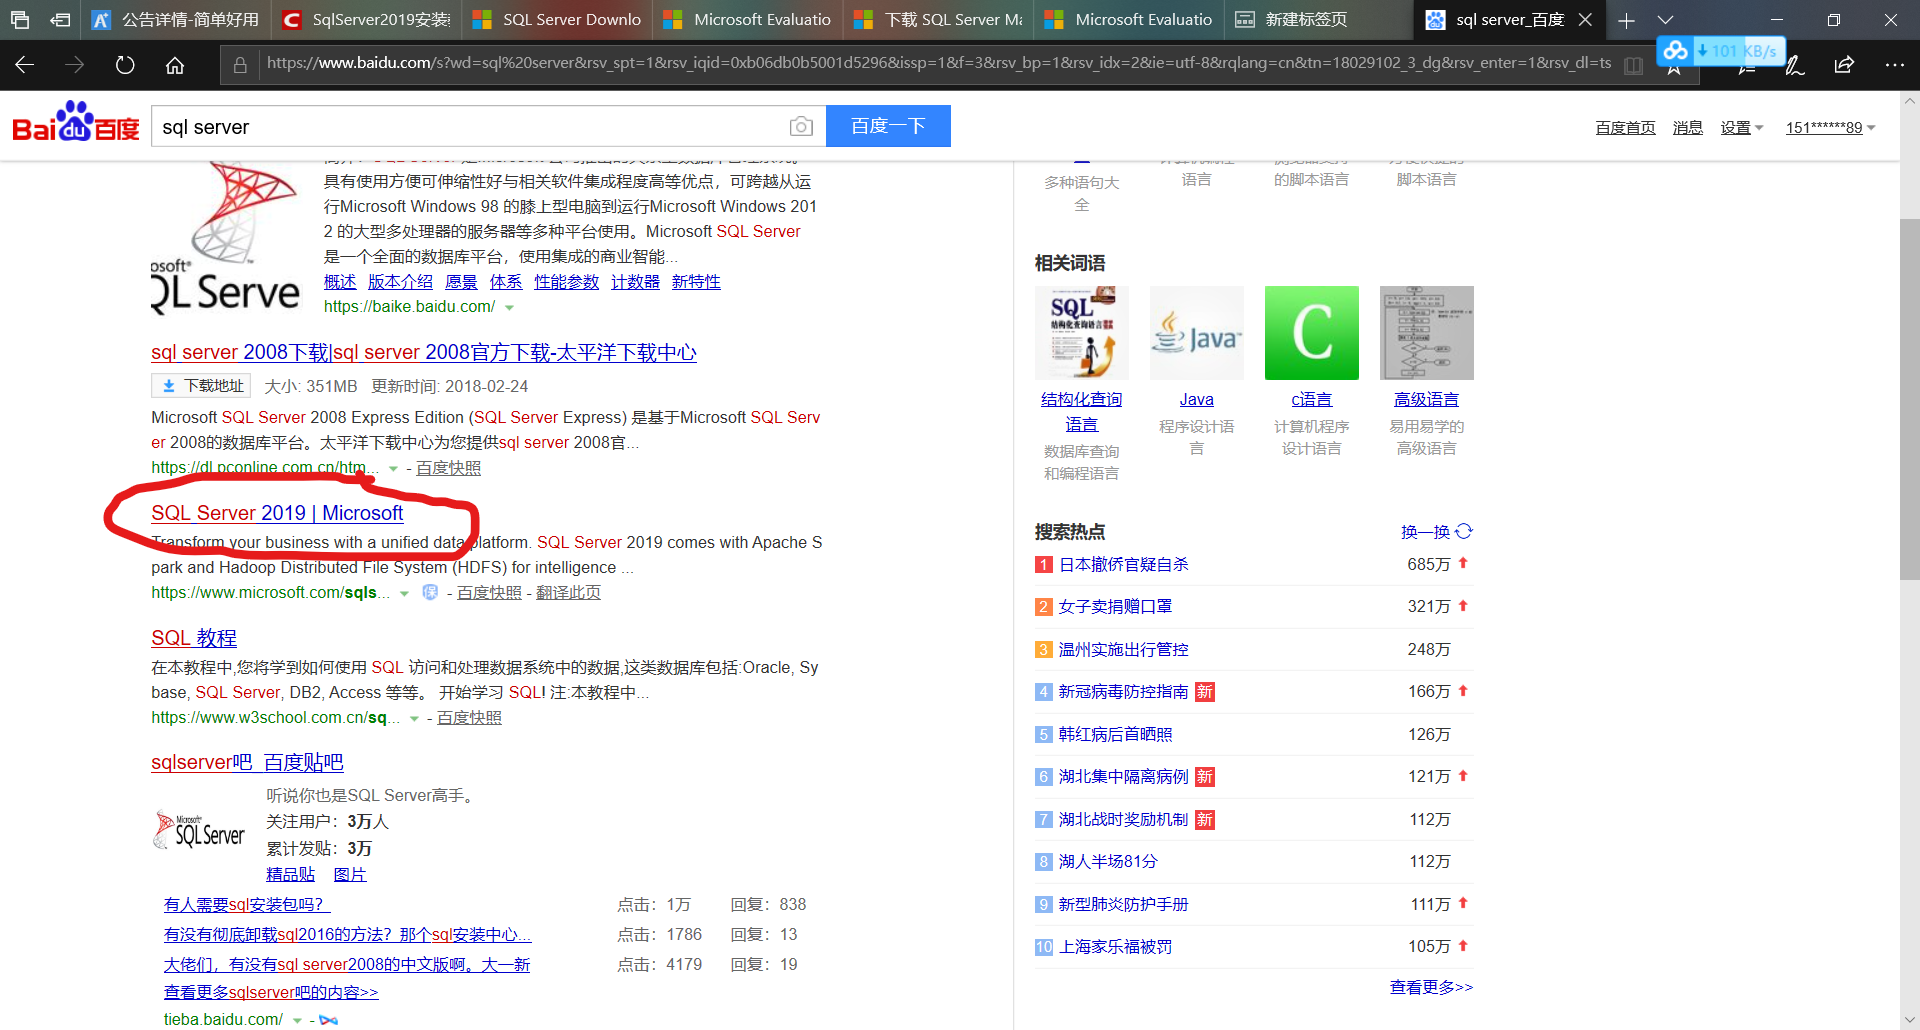This screenshot has width=1920, height=1030.
Task: Open the tabs you've set aside panel
Action: (x=20, y=19)
